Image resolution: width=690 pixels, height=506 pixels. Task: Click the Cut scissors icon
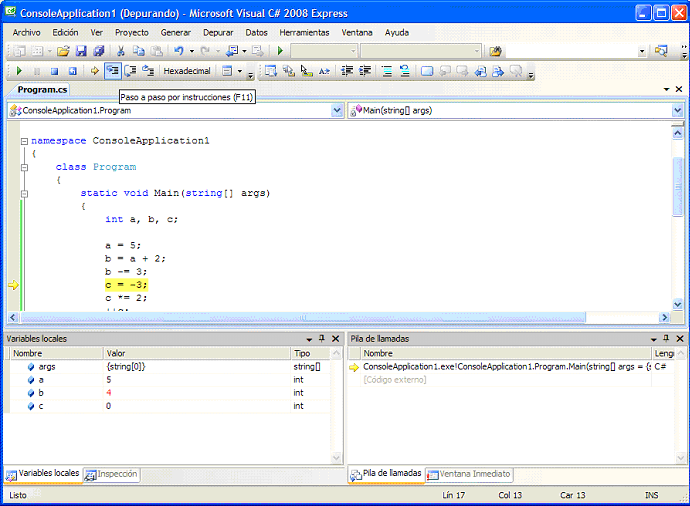click(121, 51)
